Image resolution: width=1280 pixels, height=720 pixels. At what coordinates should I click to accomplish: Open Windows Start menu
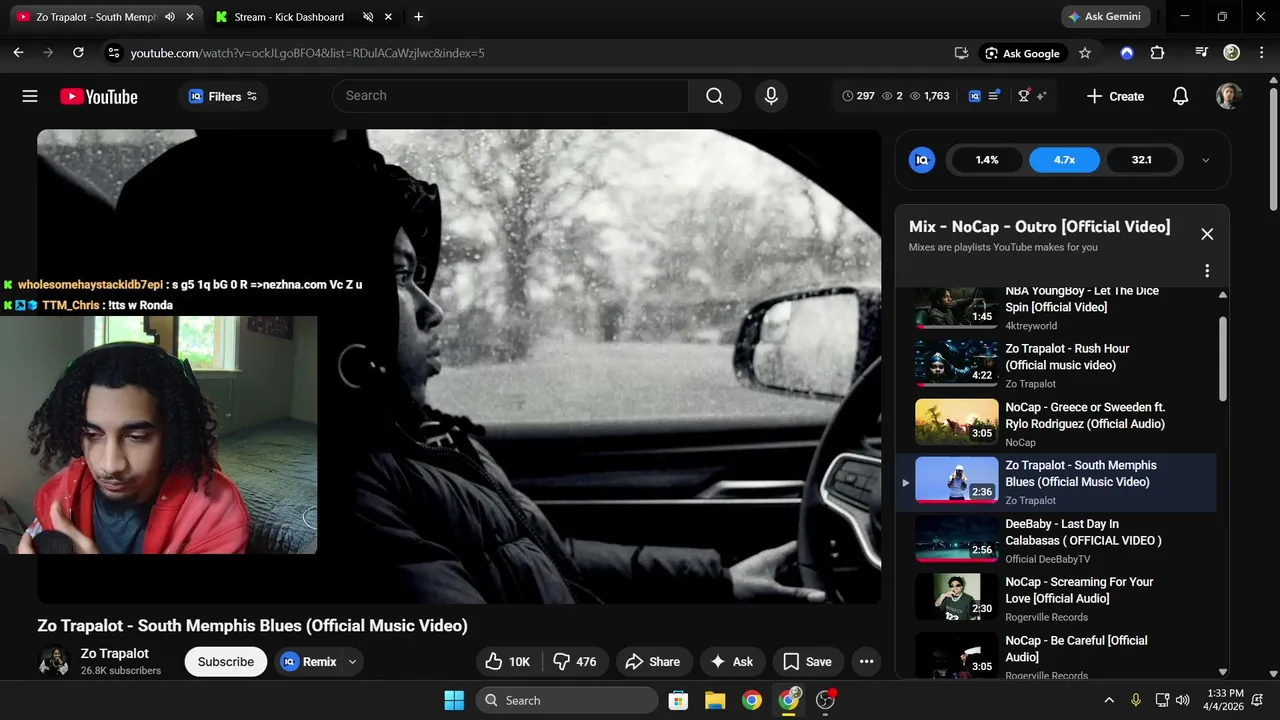click(454, 700)
